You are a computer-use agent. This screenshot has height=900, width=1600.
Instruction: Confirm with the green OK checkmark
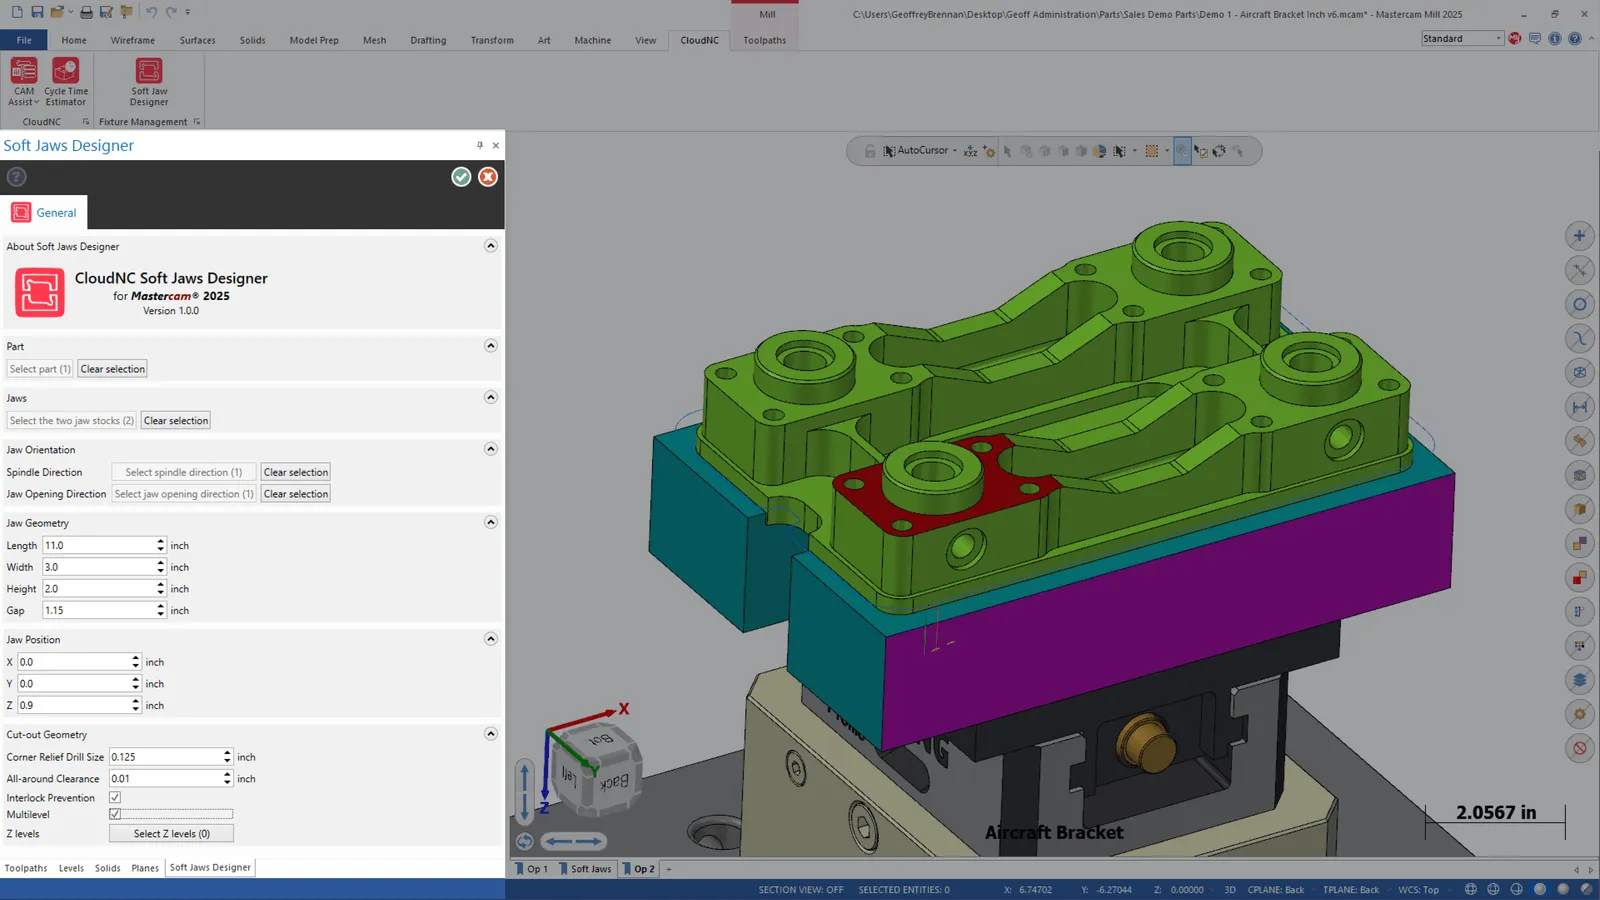pos(461,177)
